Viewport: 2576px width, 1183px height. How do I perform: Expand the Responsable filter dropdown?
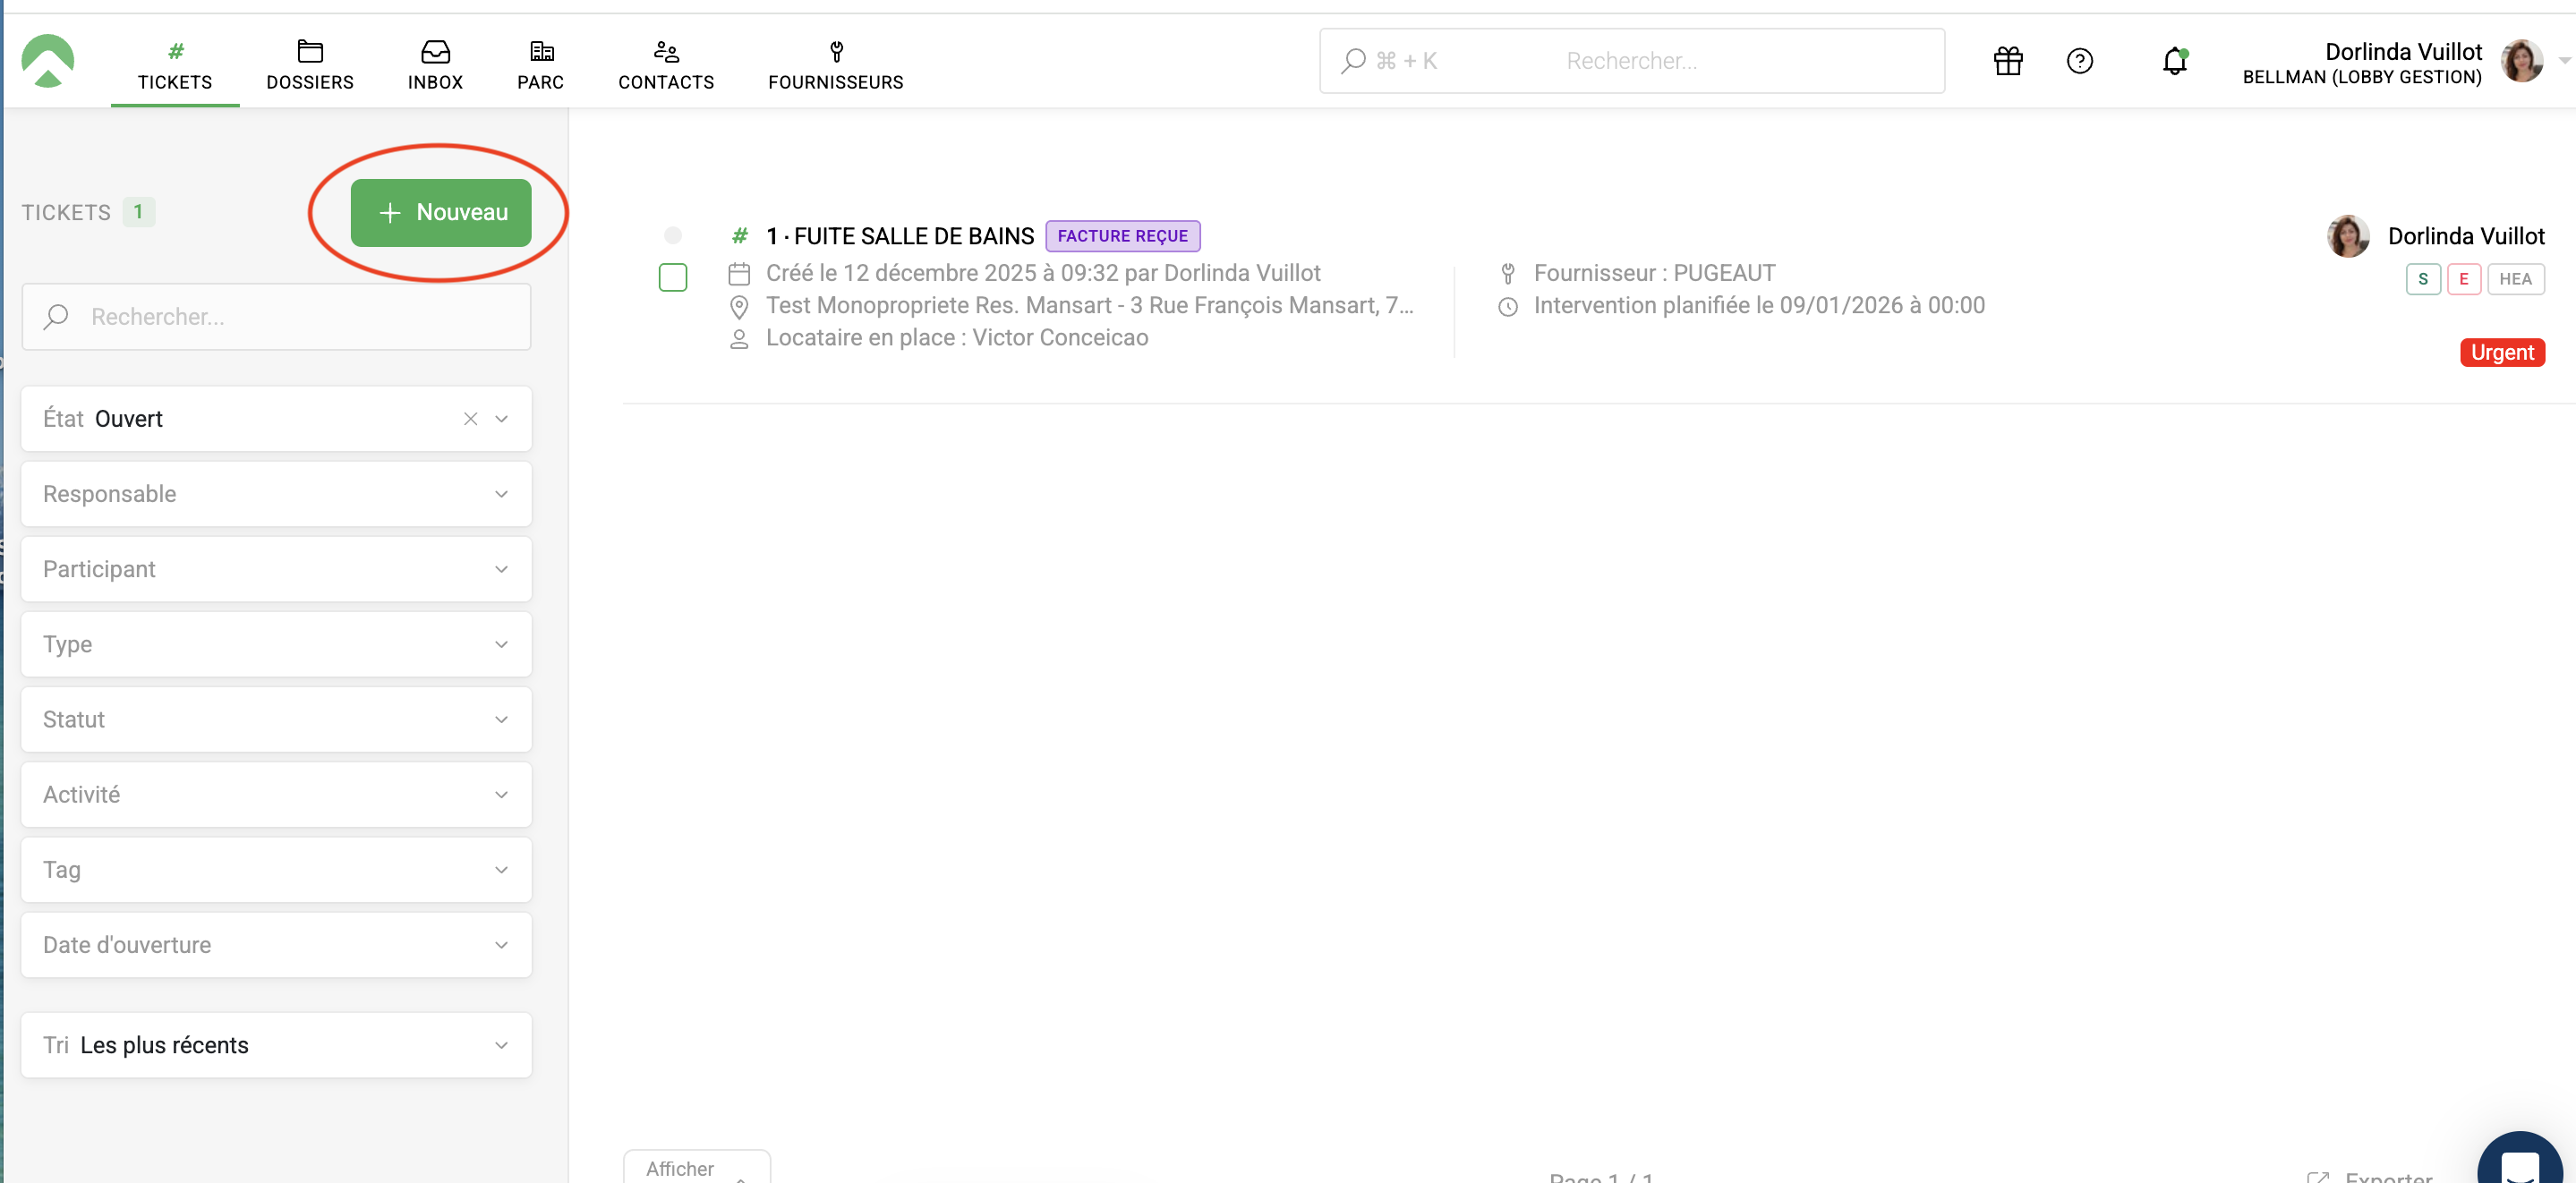(x=276, y=494)
